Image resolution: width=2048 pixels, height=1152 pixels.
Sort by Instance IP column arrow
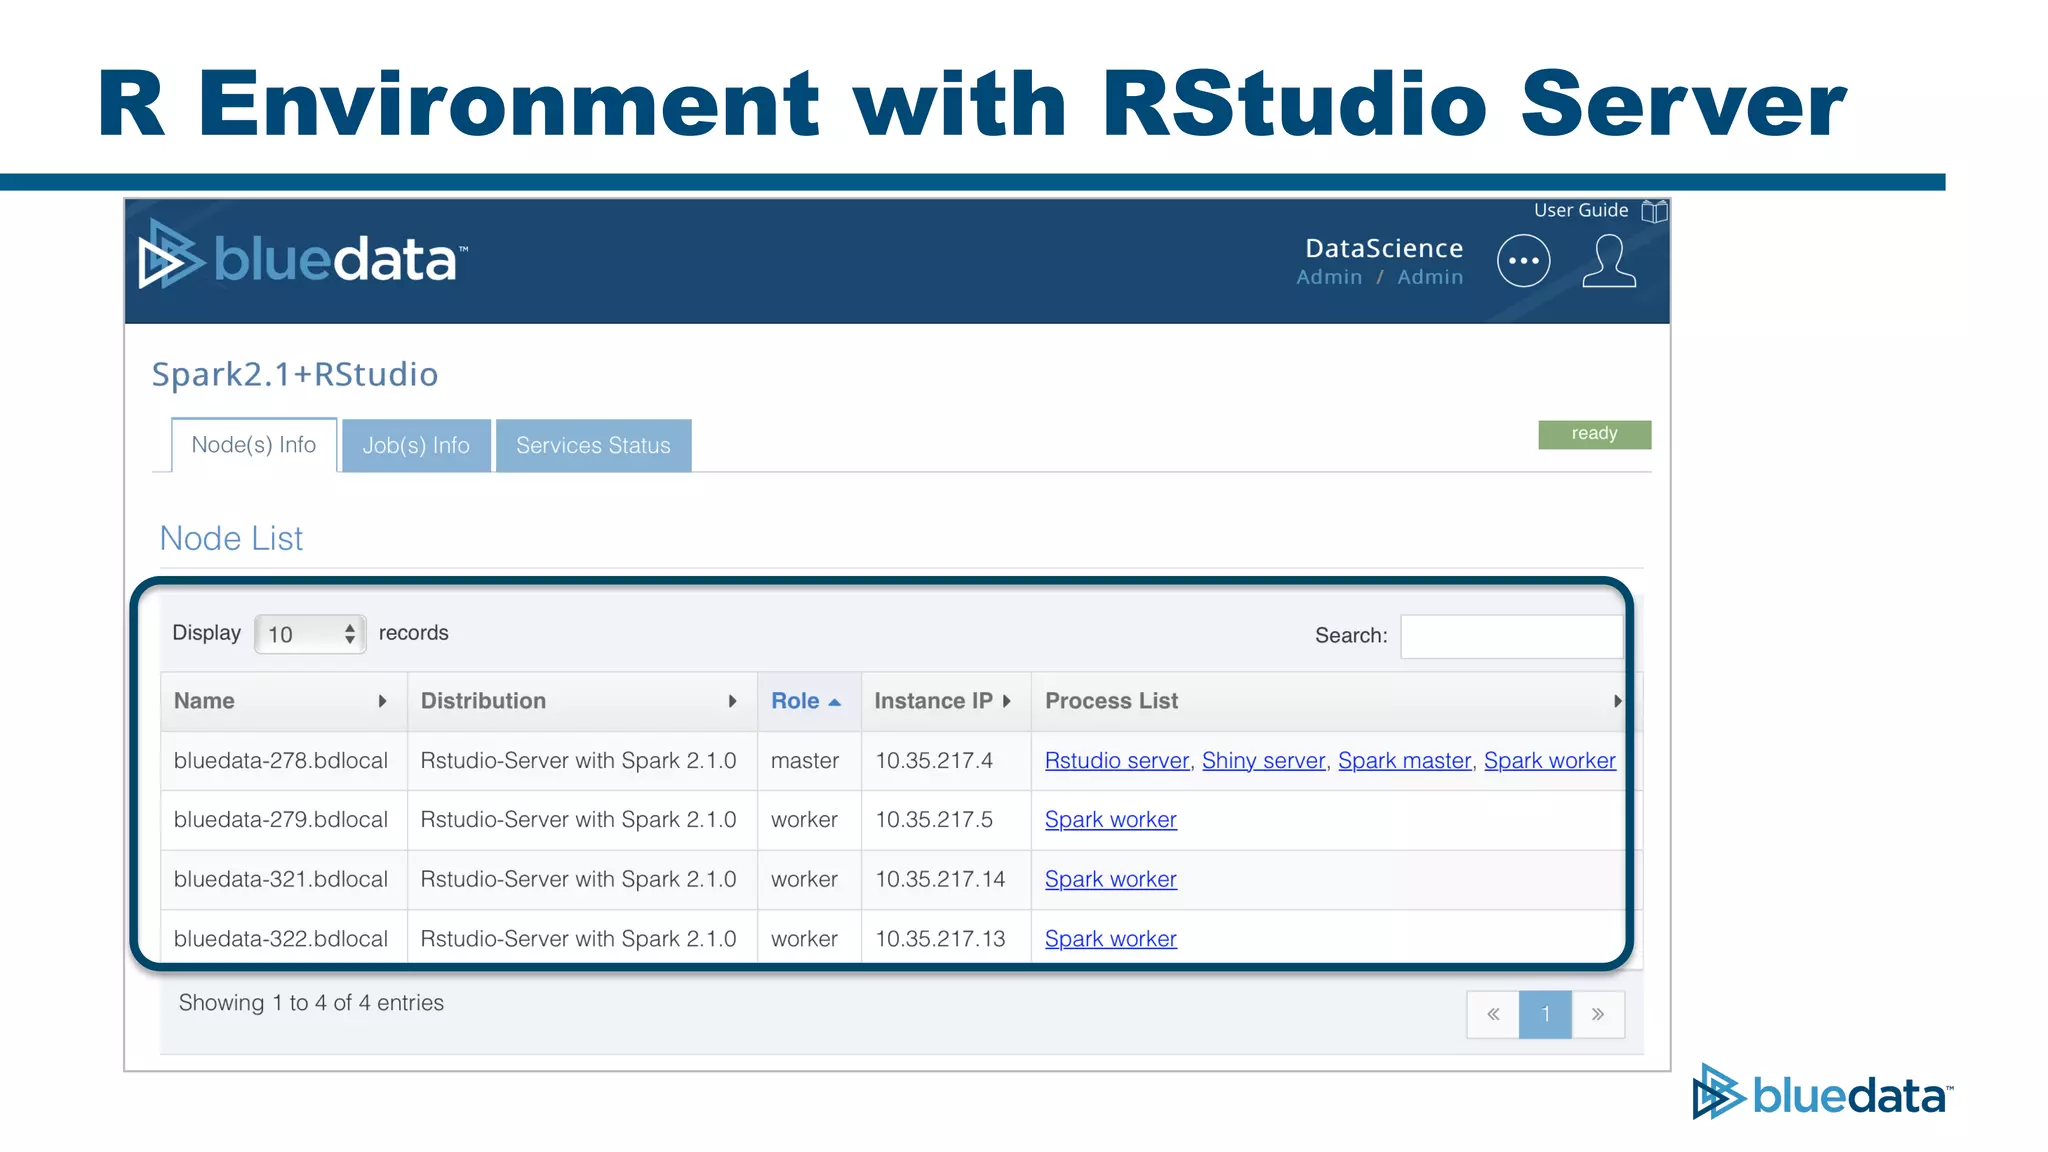tap(1007, 701)
